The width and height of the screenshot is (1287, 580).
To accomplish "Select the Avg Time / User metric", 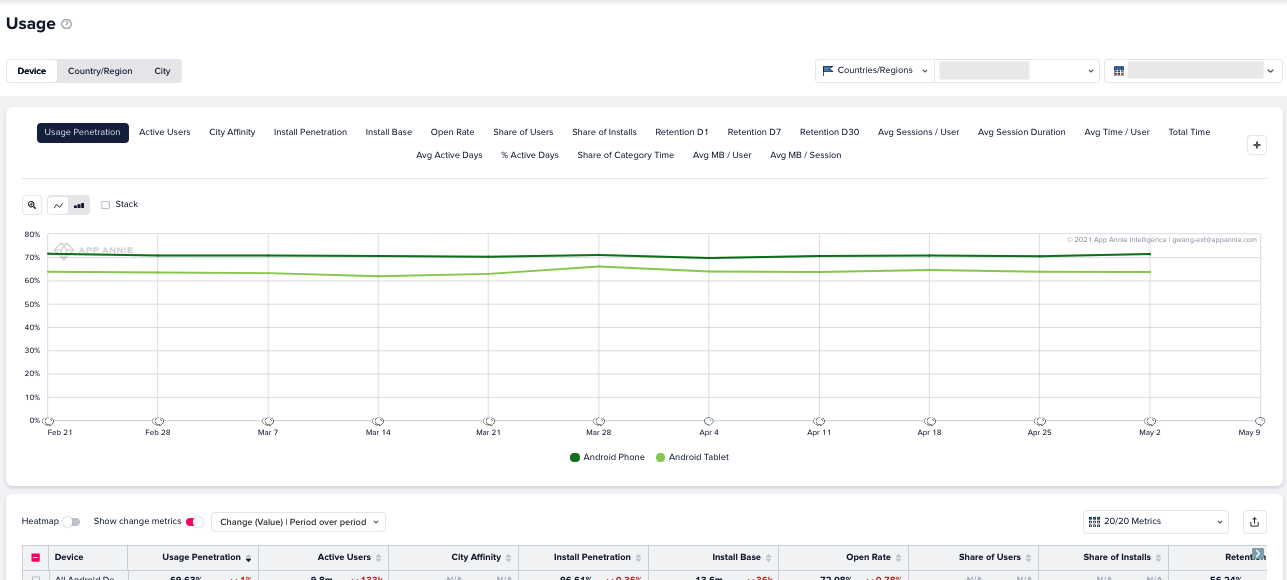I will pos(1117,132).
